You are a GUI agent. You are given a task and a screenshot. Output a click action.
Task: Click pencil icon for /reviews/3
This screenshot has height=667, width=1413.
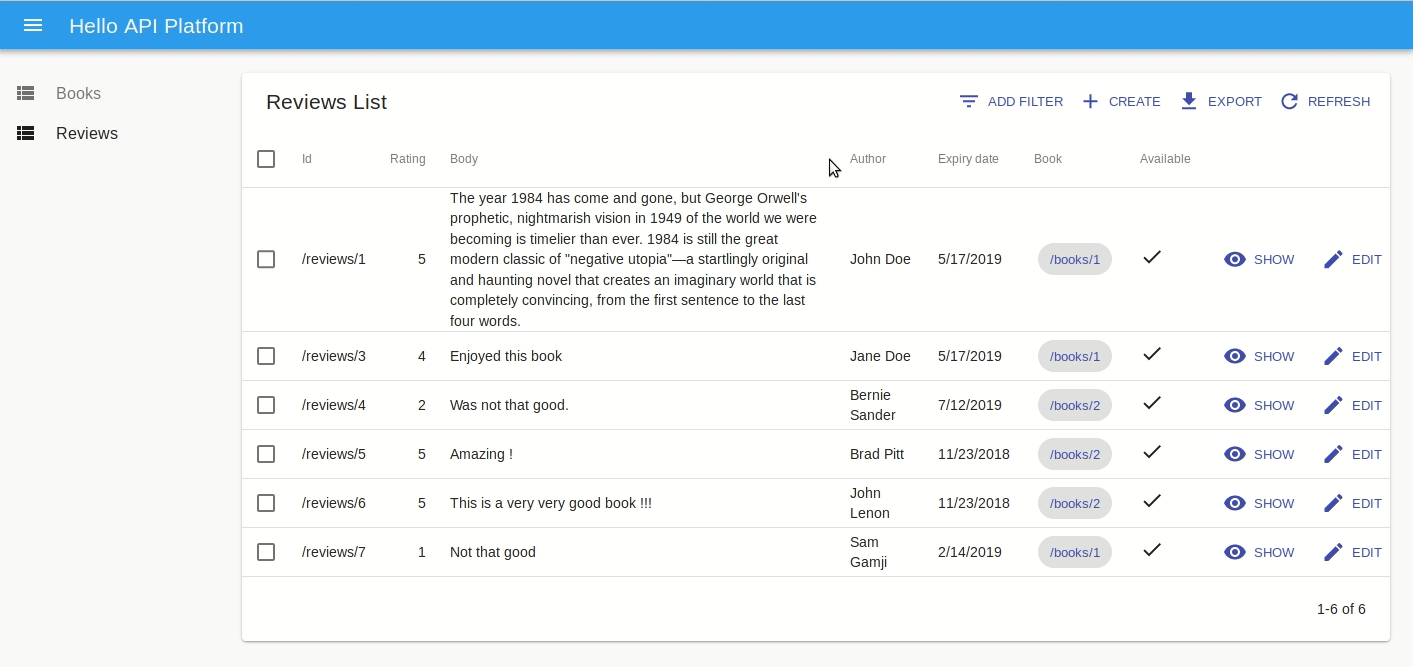point(1333,356)
